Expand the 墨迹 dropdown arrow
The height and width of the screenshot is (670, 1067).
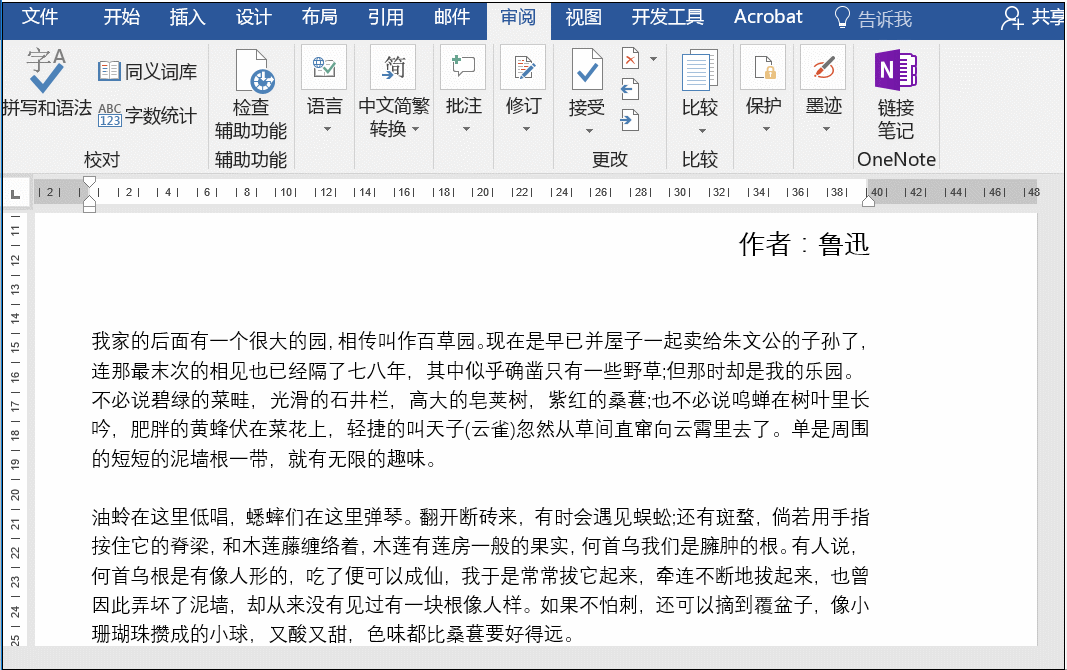tap(826, 129)
